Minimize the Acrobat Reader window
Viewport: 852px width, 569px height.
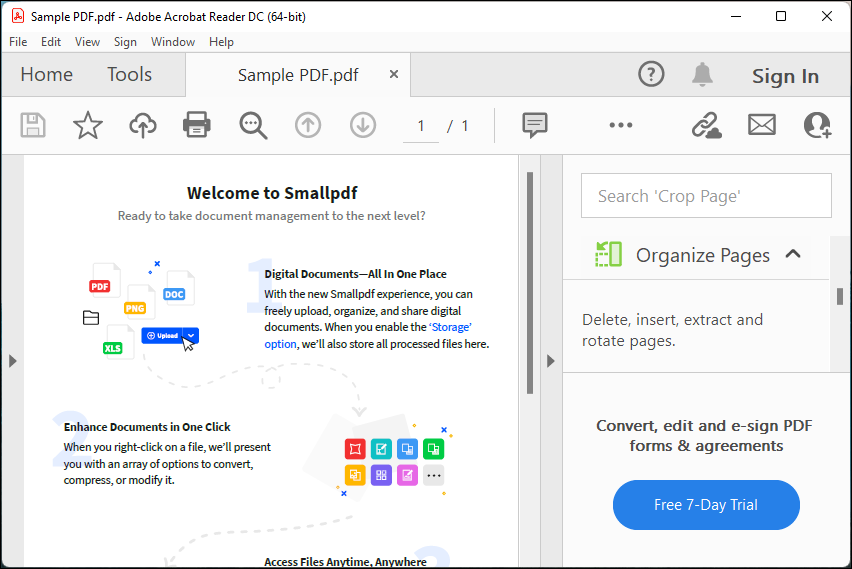[736, 16]
